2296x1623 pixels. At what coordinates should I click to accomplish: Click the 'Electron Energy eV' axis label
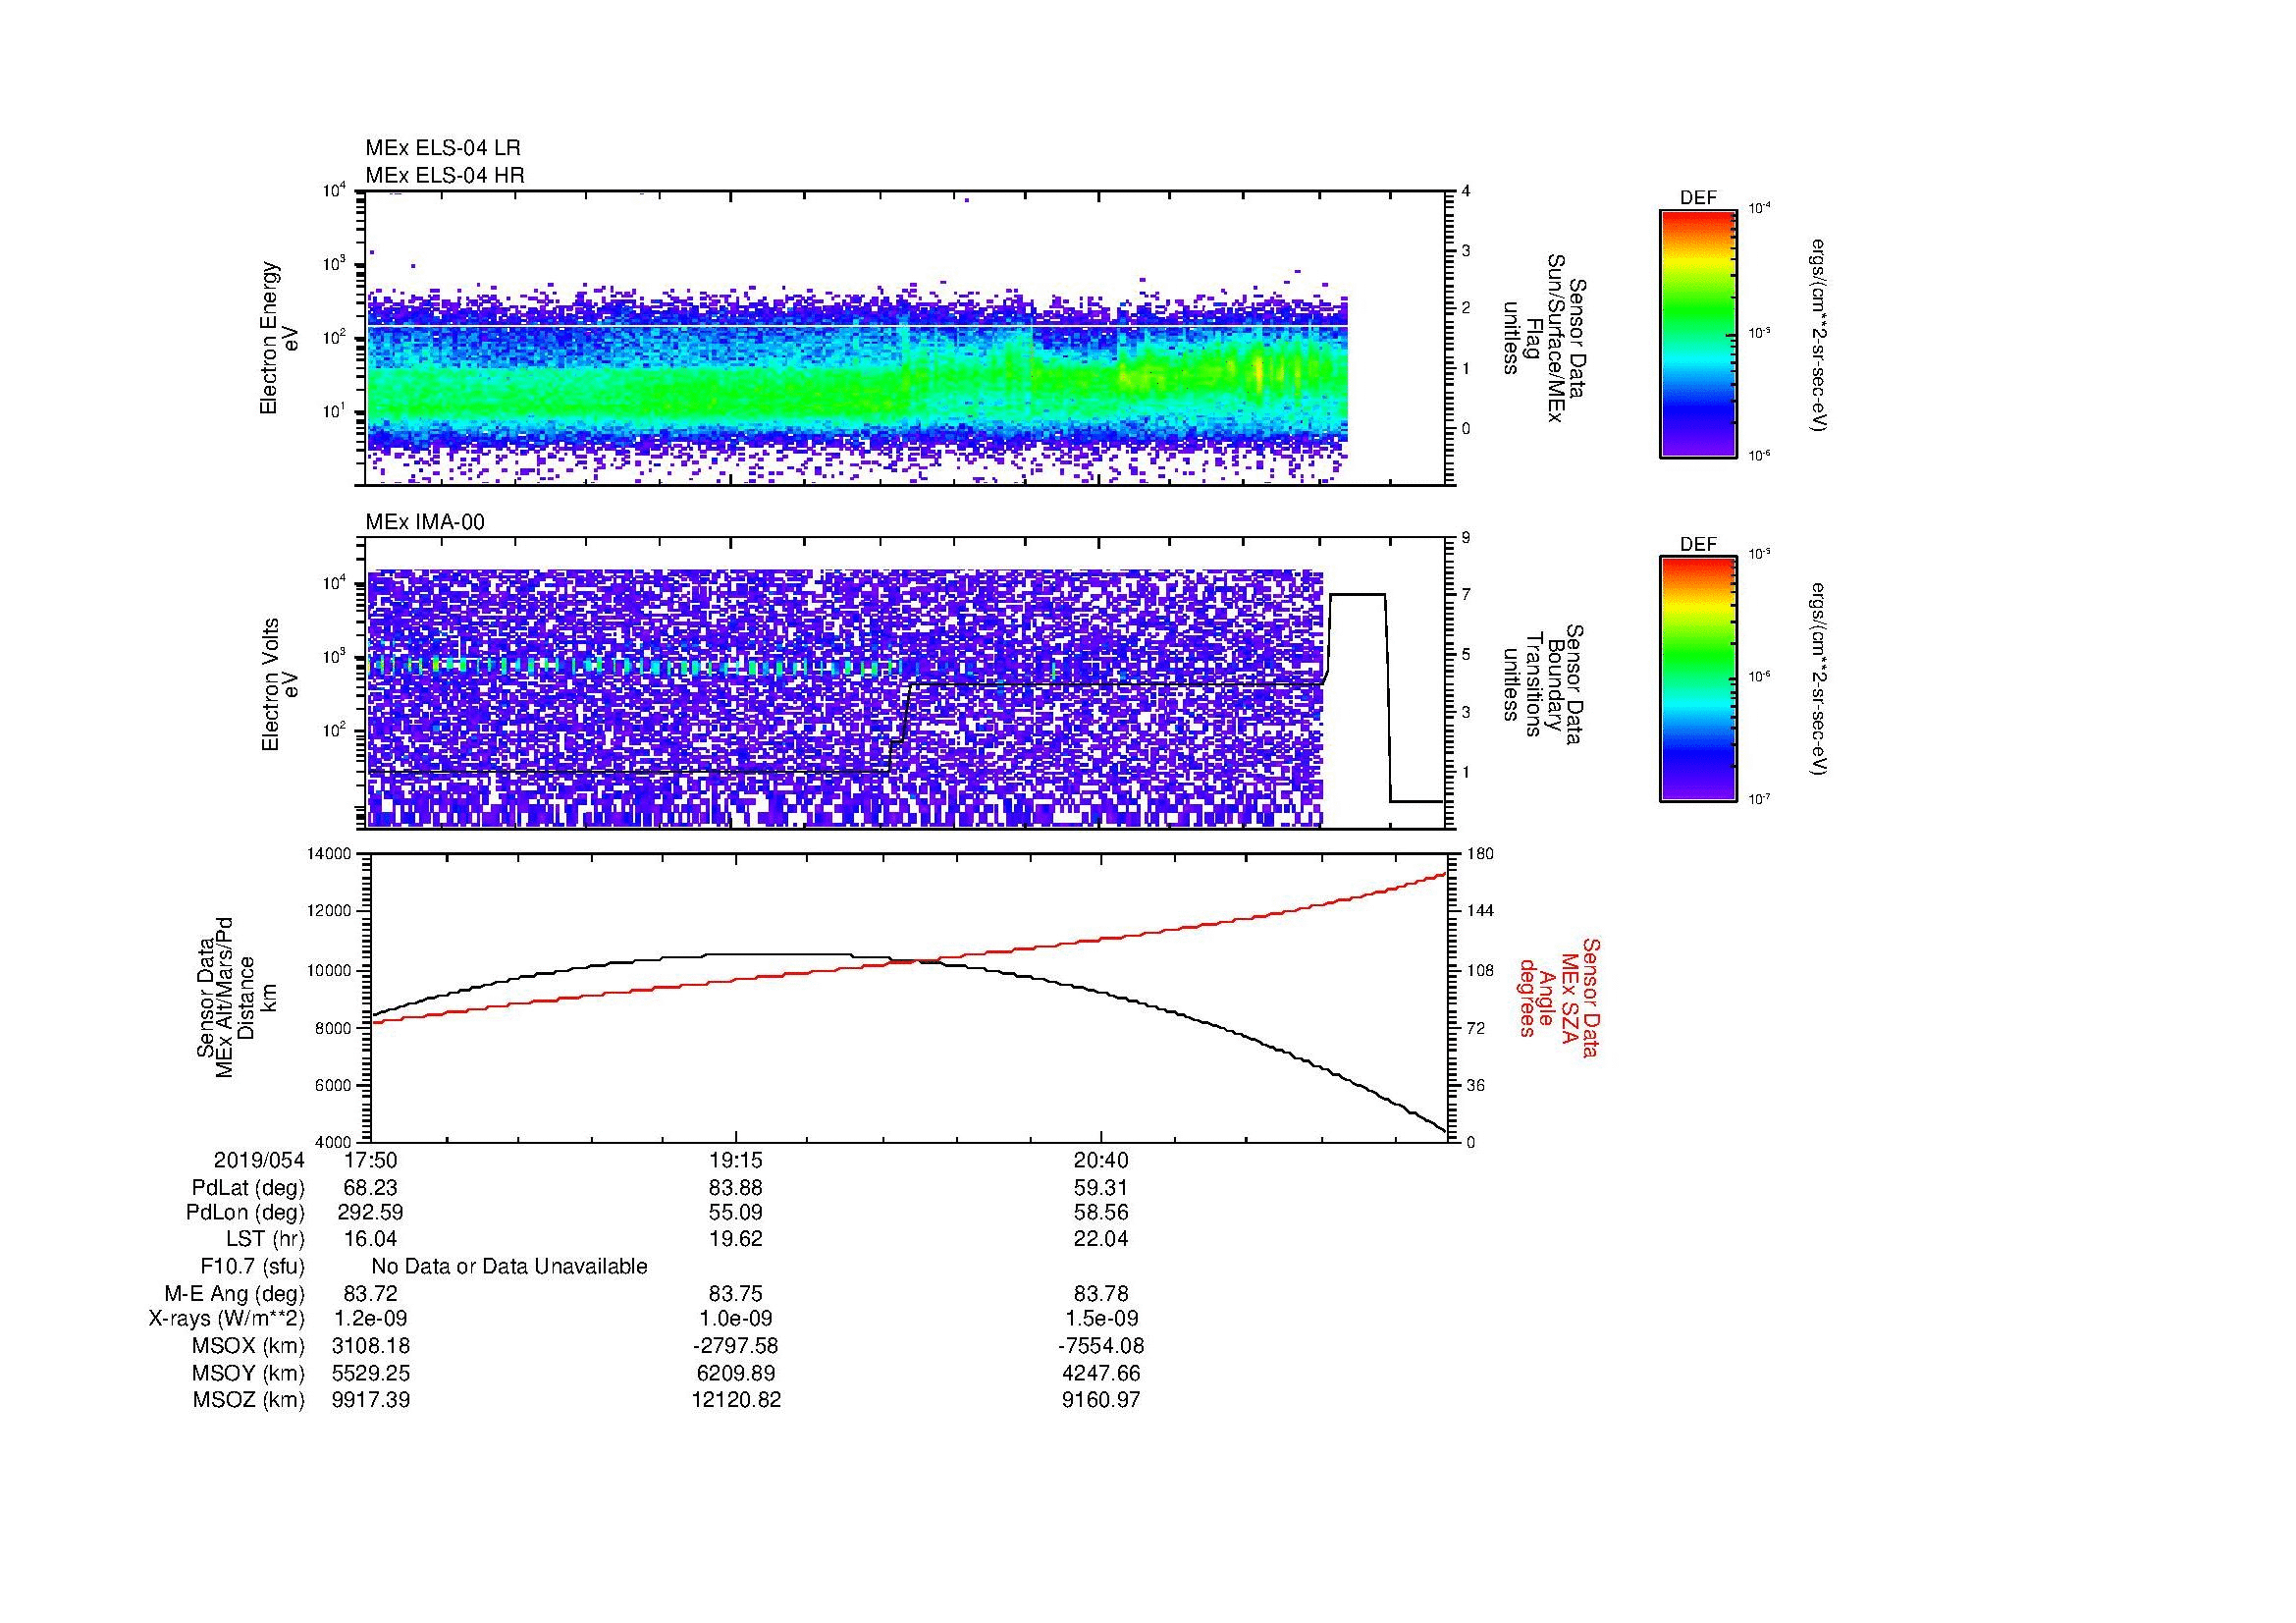(278, 338)
